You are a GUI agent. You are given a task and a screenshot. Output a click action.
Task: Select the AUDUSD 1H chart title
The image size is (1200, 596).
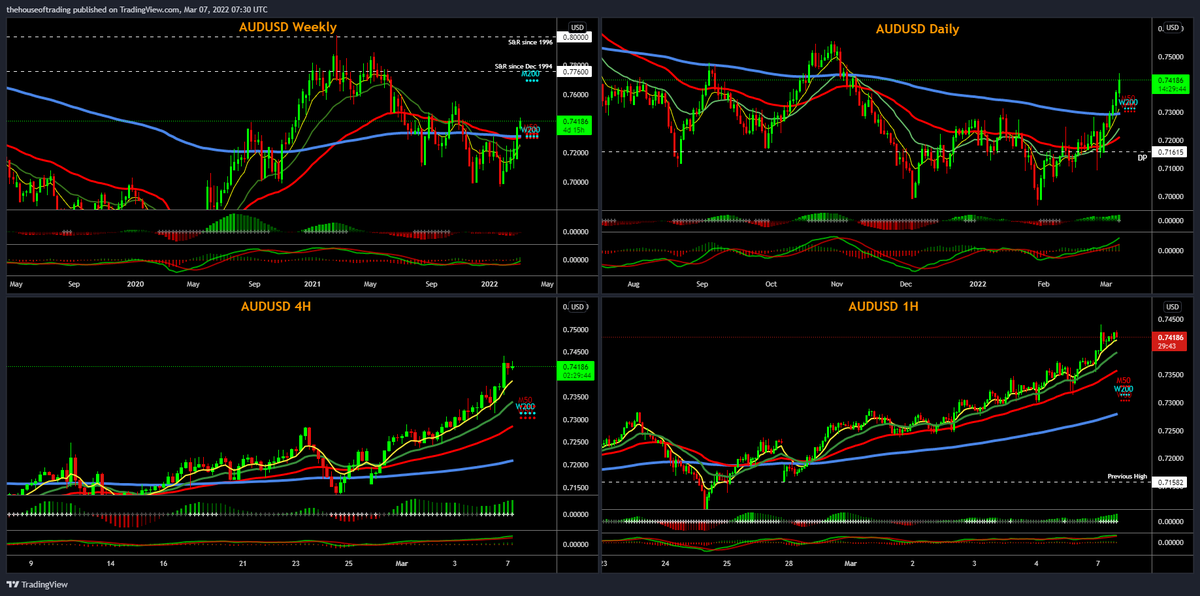[x=884, y=306]
